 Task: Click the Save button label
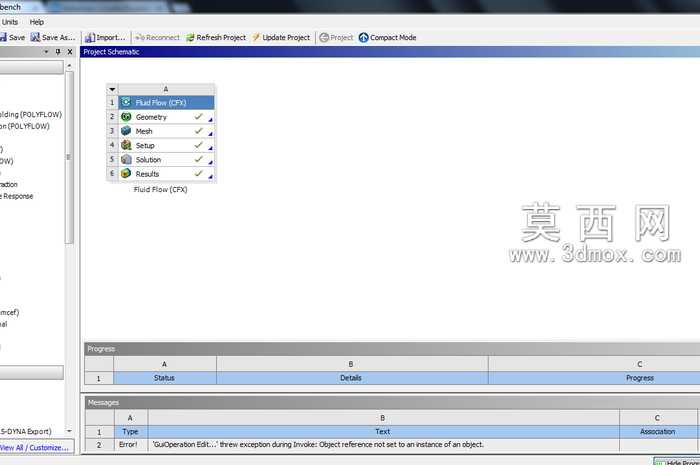[x=17, y=37]
